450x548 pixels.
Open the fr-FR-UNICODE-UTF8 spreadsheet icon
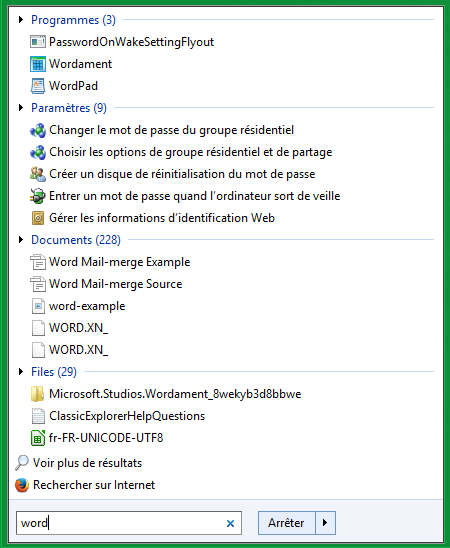38,438
